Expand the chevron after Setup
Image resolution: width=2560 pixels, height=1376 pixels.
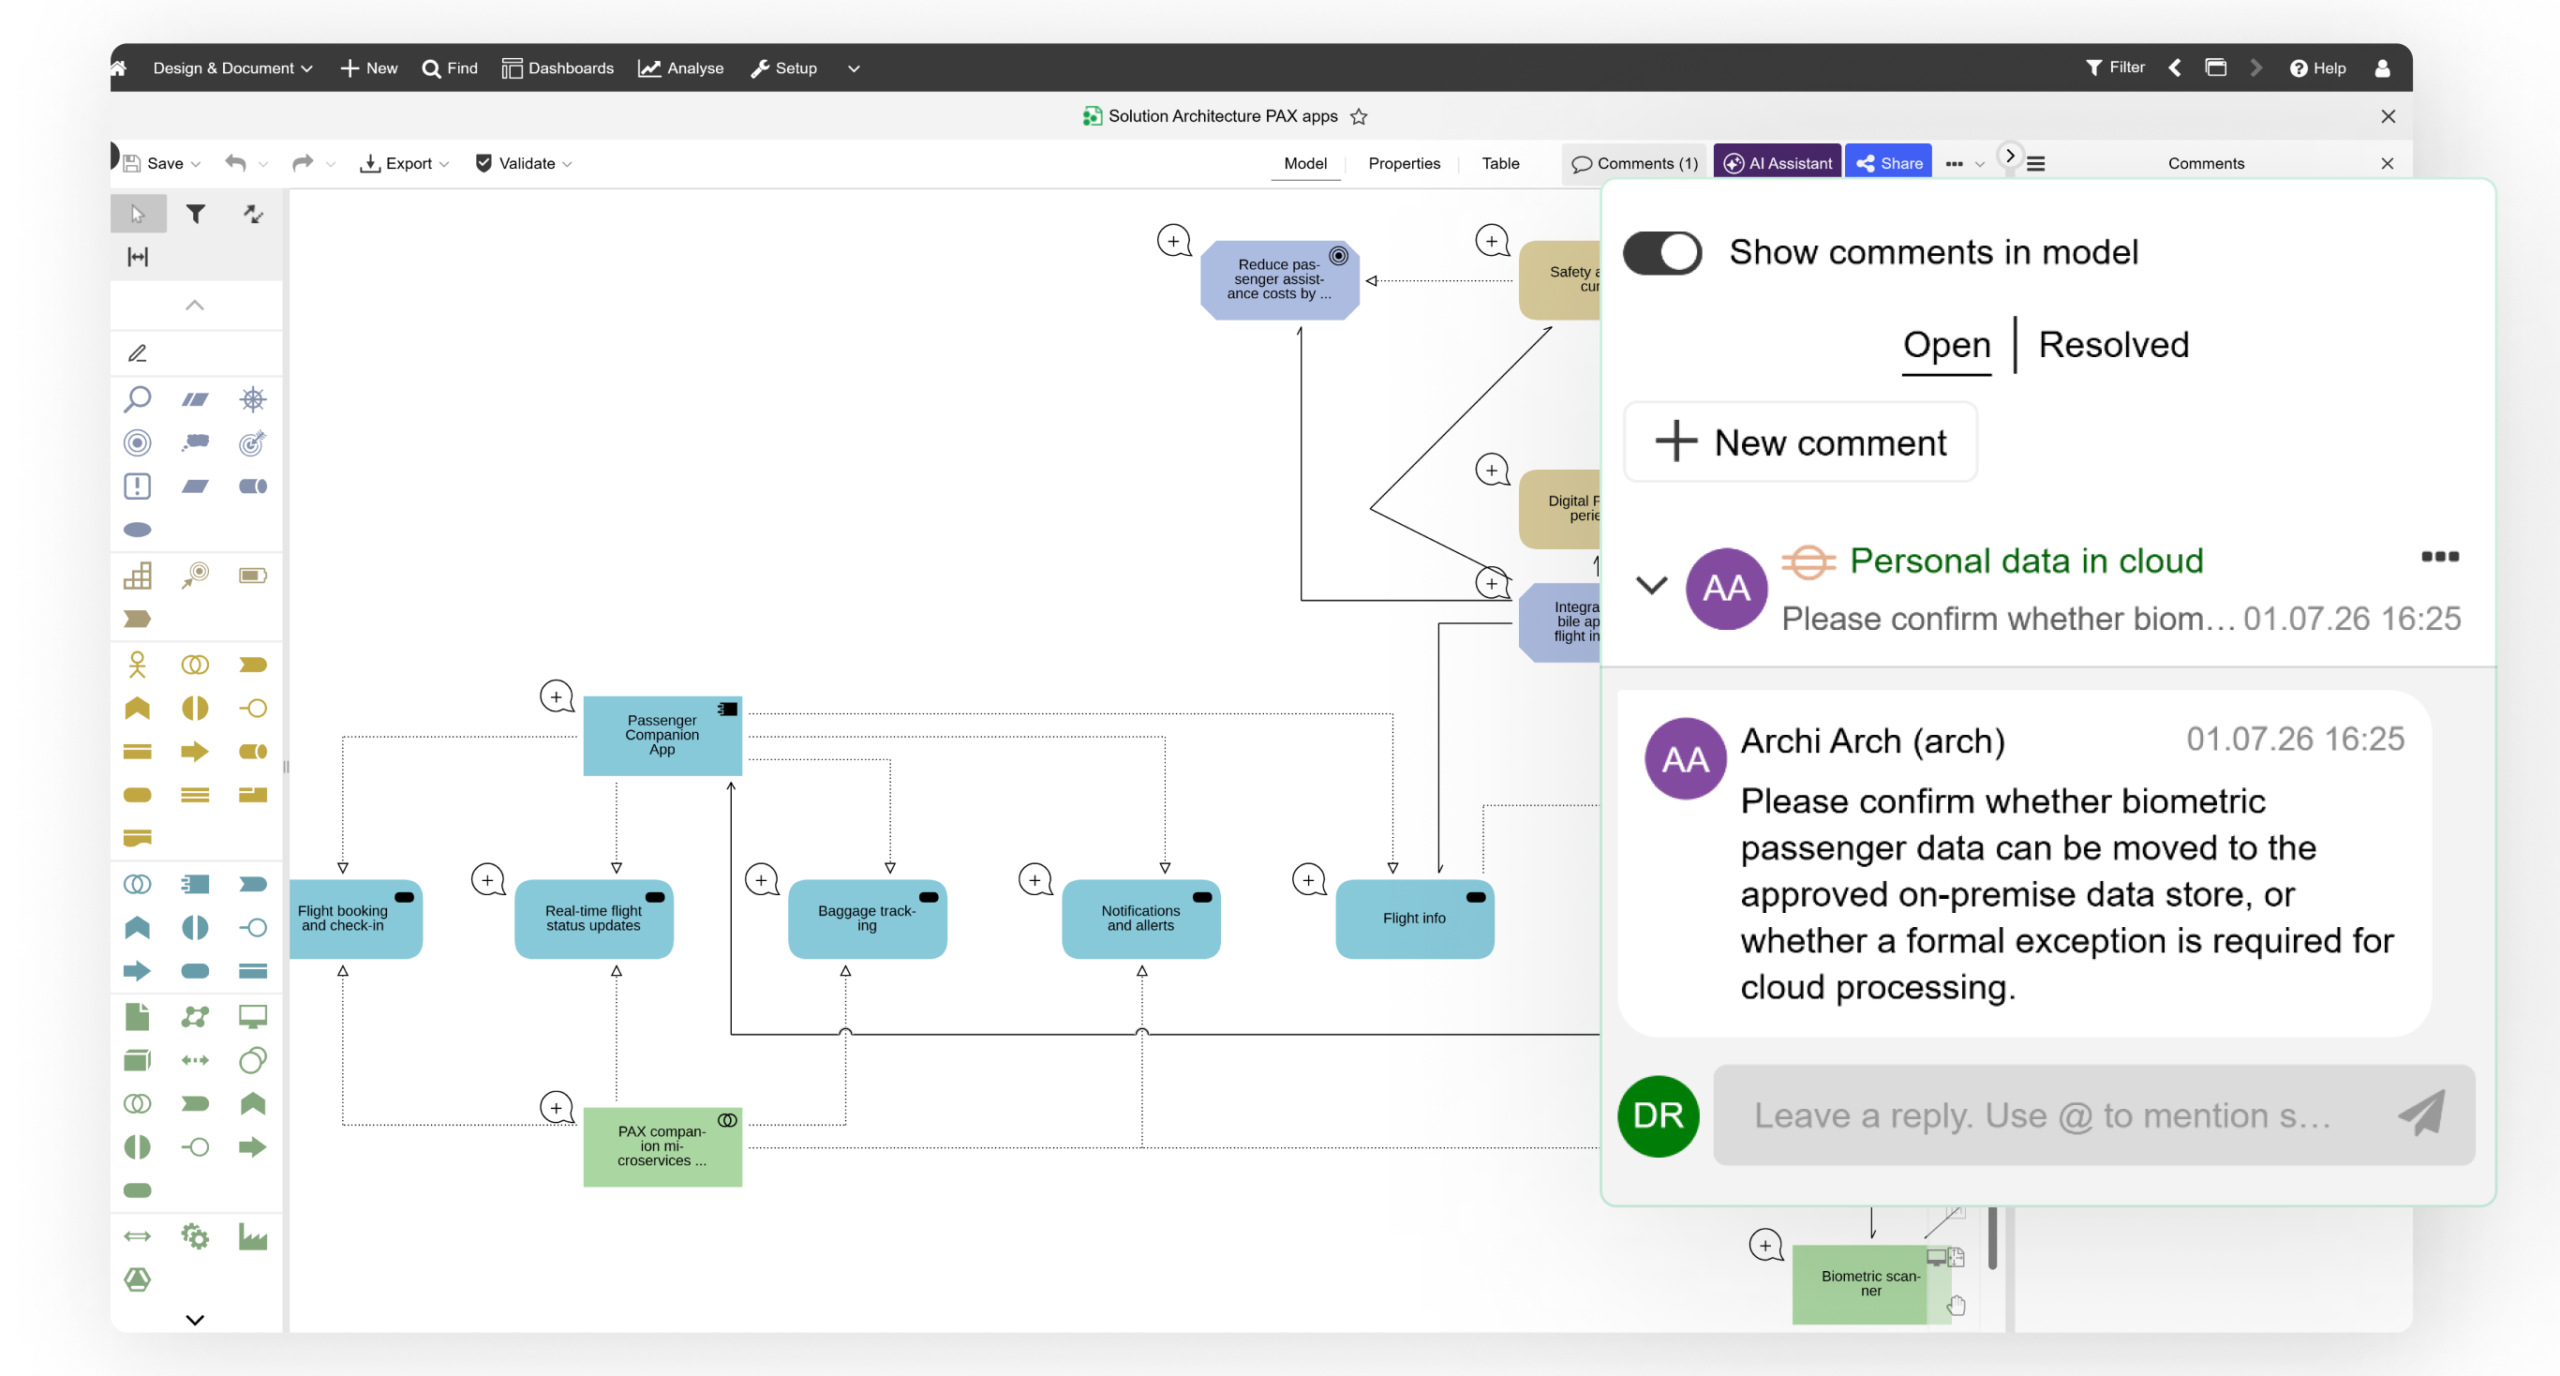point(854,69)
